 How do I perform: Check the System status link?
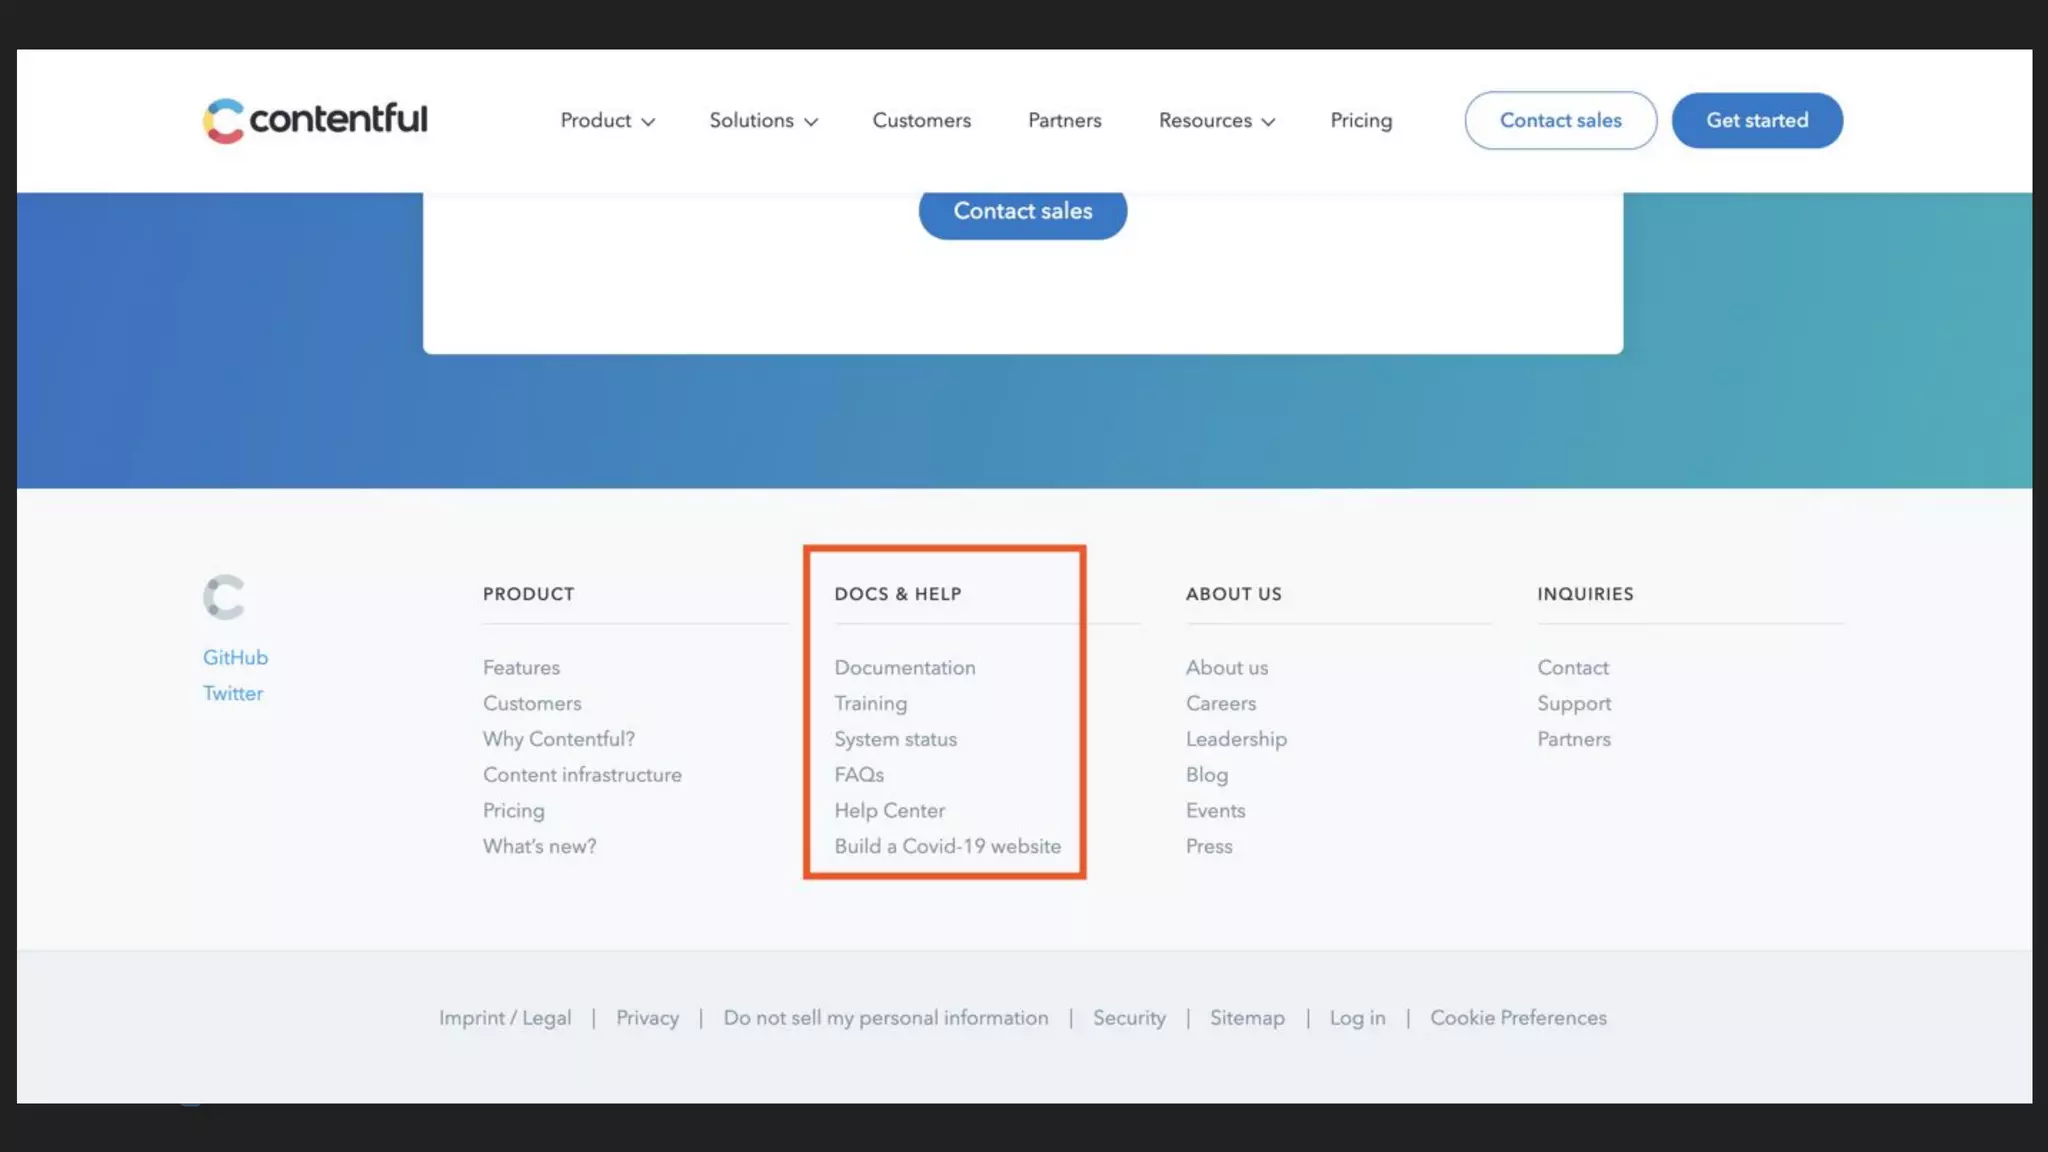[x=895, y=740]
